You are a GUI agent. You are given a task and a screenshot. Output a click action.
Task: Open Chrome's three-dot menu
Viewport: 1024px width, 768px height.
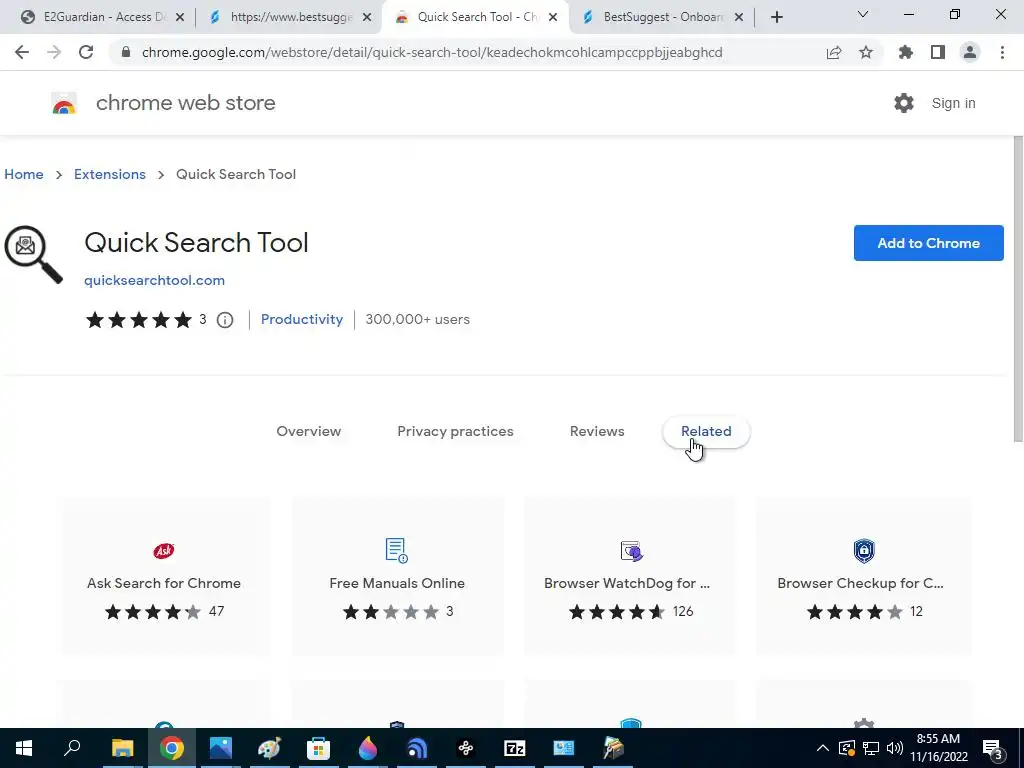pyautogui.click(x=1002, y=52)
